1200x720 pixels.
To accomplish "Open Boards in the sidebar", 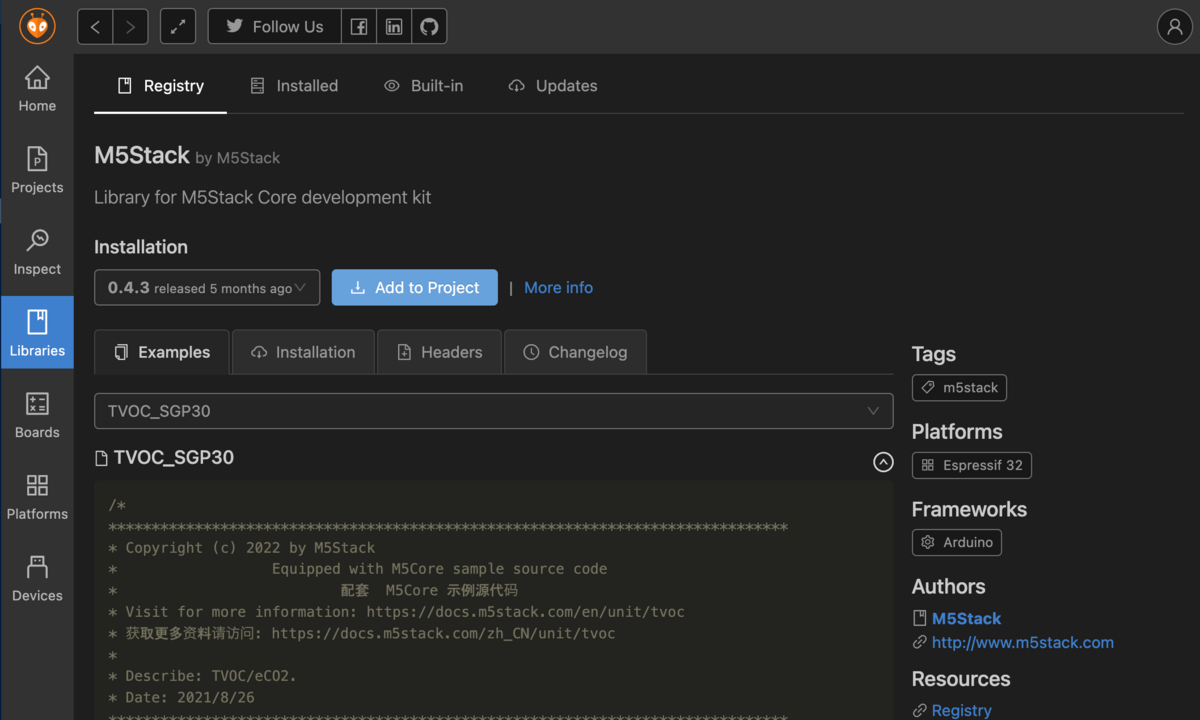I will point(37,415).
